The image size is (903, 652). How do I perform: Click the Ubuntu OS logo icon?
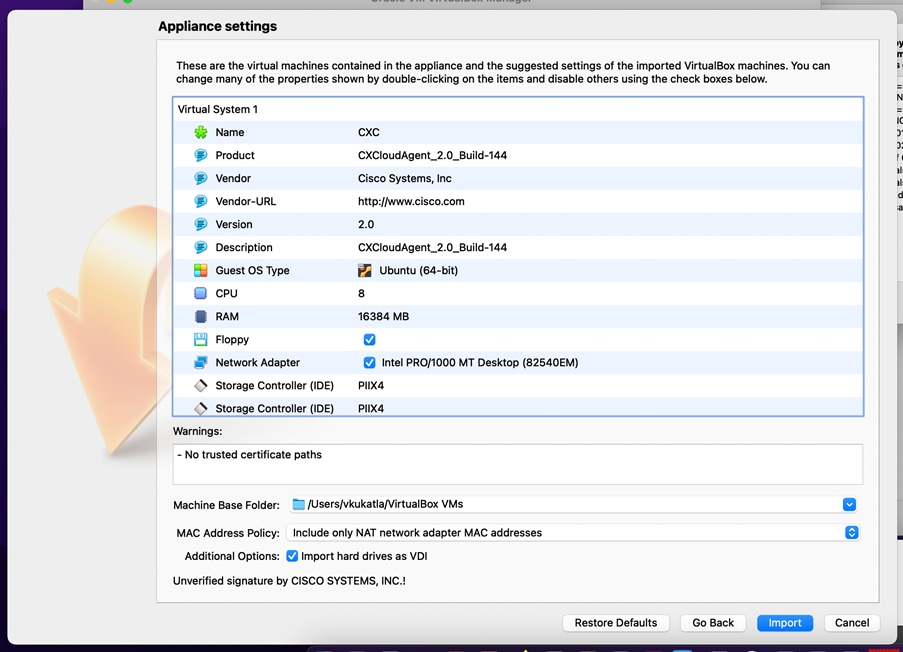(365, 271)
